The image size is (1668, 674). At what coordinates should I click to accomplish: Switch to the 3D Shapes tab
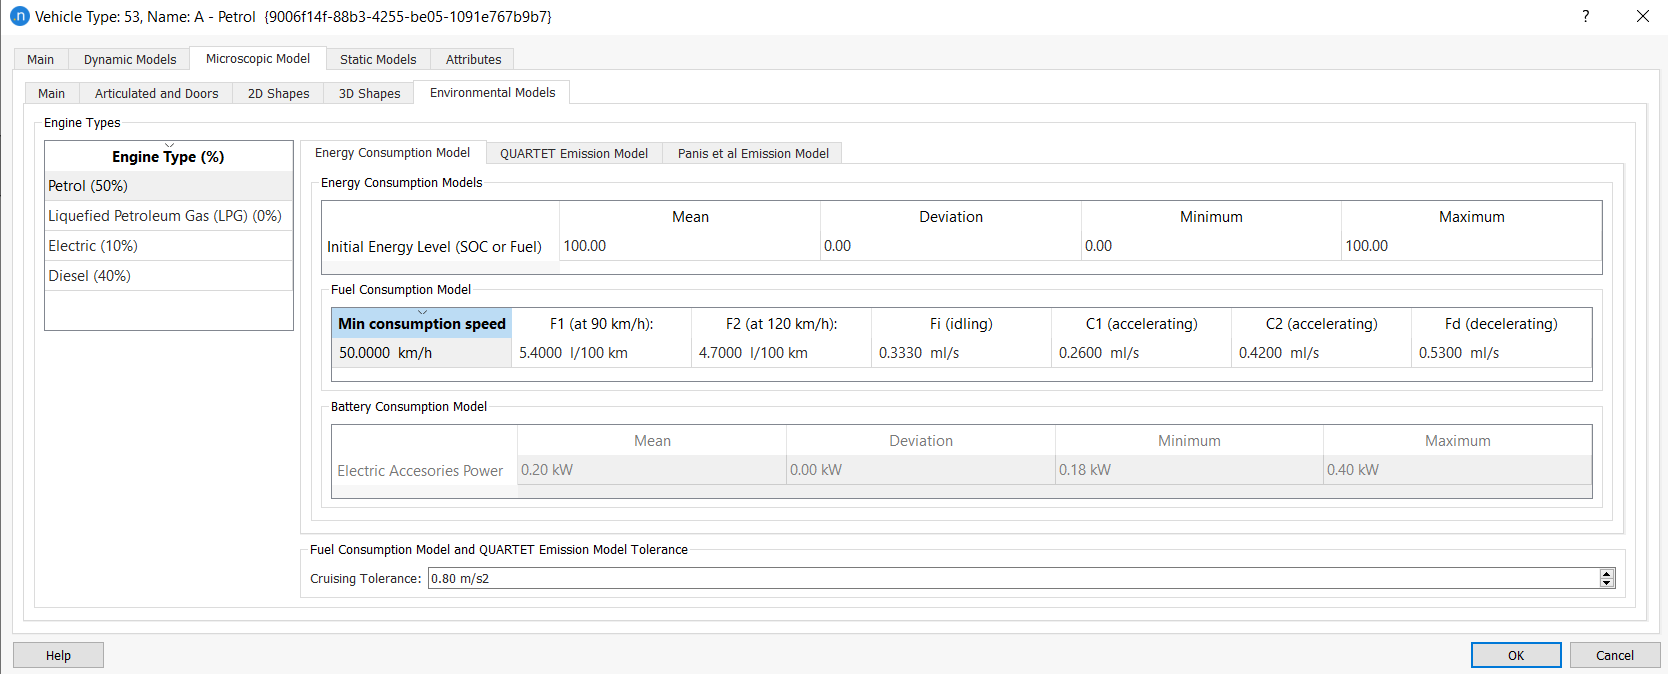pos(369,93)
